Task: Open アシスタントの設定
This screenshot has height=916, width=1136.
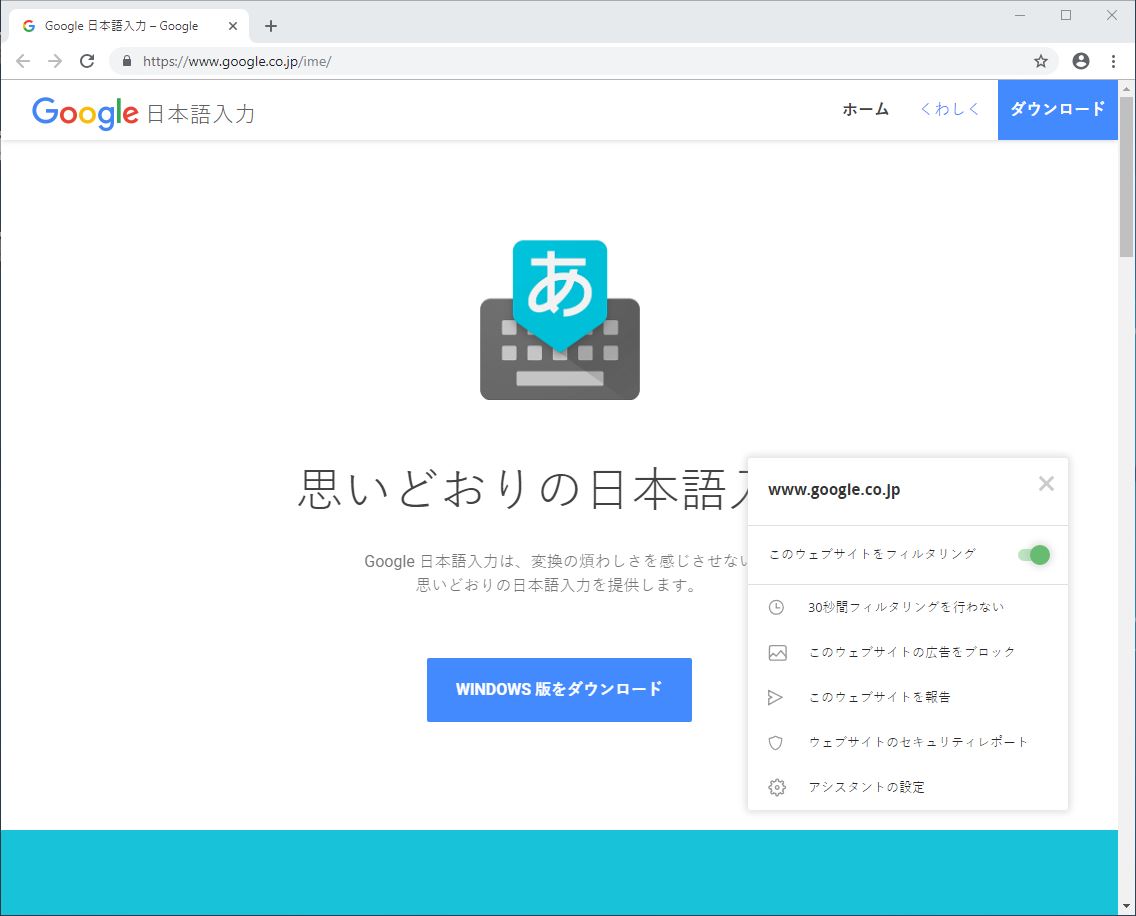Action: point(866,787)
